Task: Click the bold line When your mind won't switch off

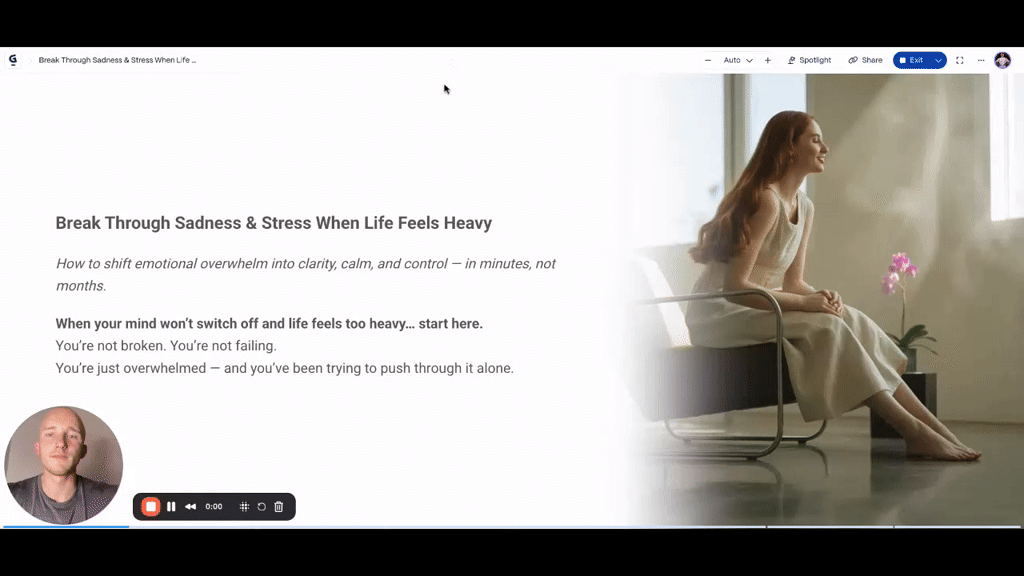Action: 269,324
